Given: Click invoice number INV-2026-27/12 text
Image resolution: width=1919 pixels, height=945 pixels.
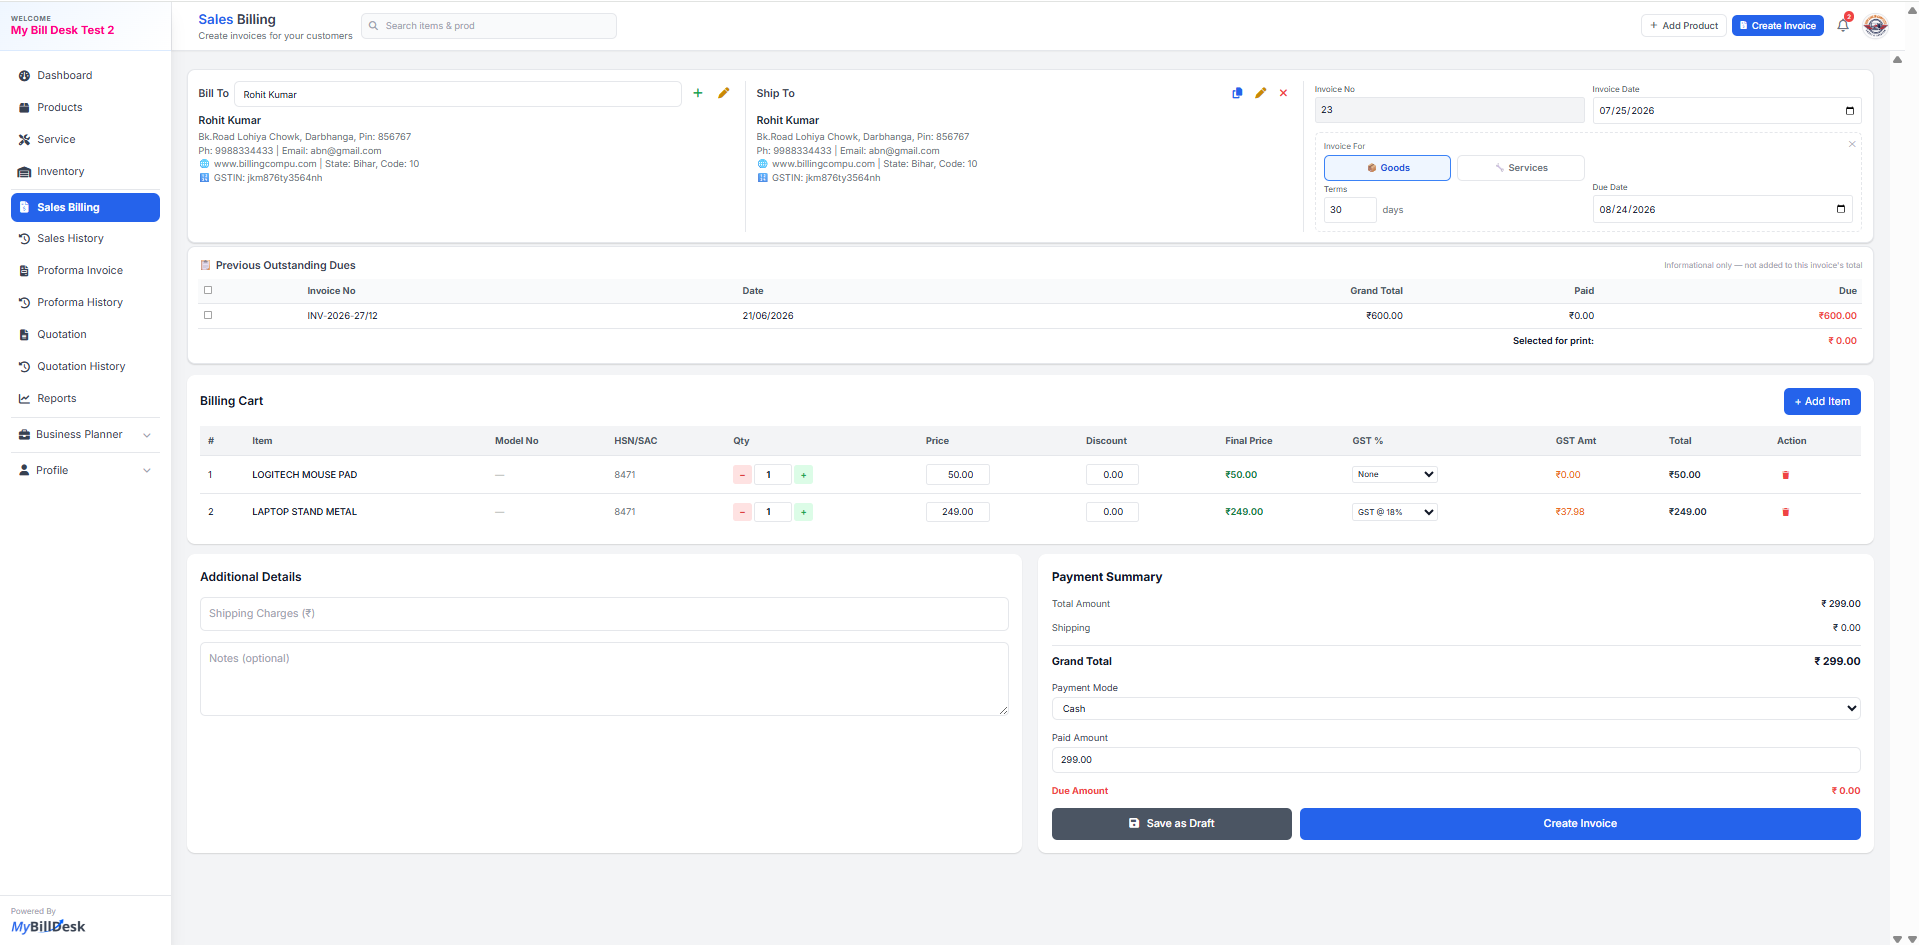Looking at the screenshot, I should [x=342, y=316].
